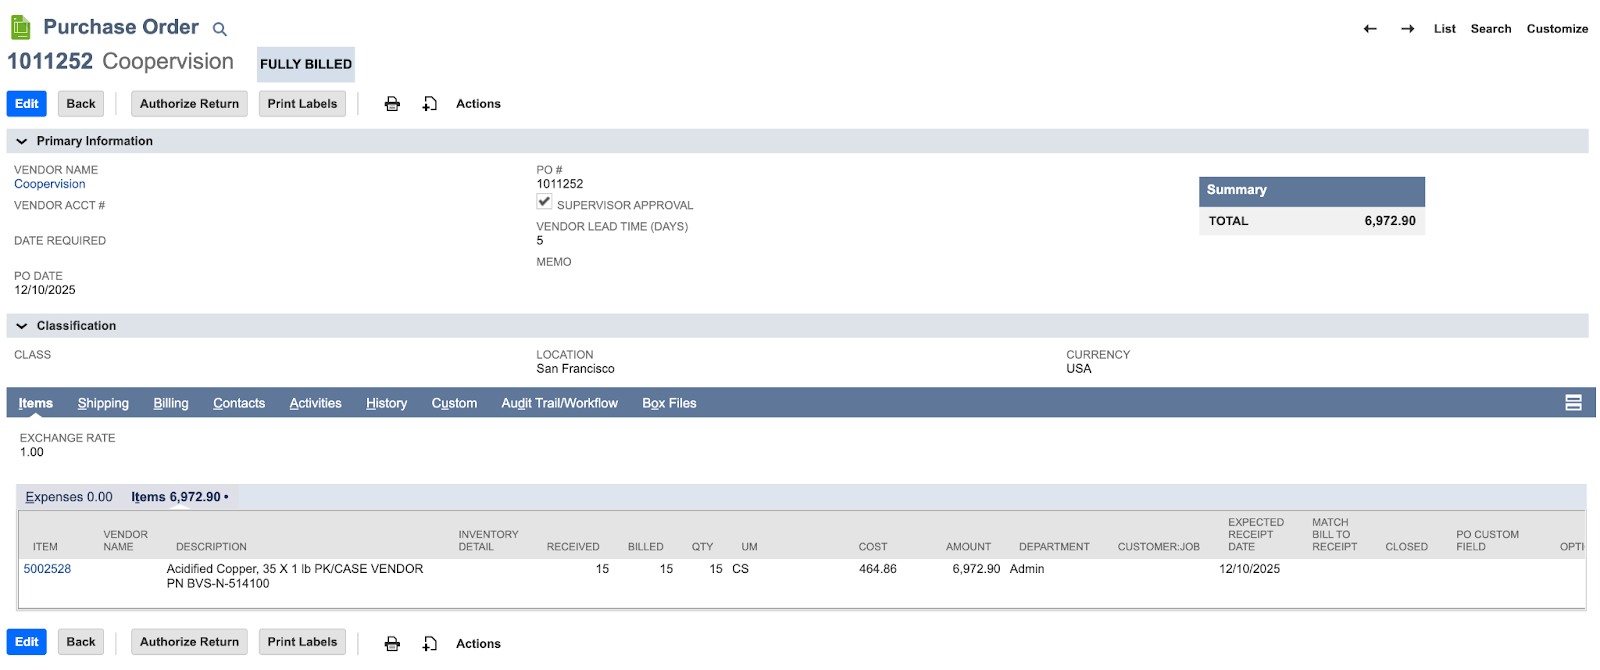Image resolution: width=1600 pixels, height=670 pixels.
Task: Collapse the Primary Information section
Action: coord(22,142)
